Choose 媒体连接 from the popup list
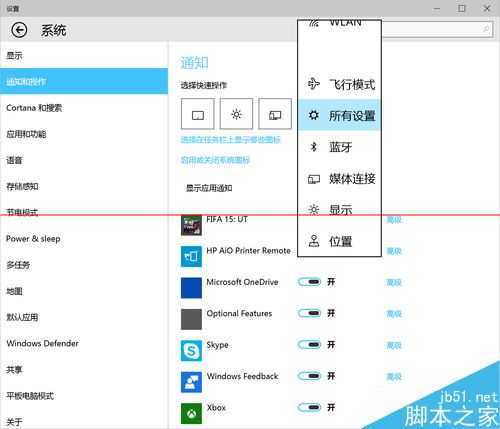The height and width of the screenshot is (429, 500). click(339, 178)
